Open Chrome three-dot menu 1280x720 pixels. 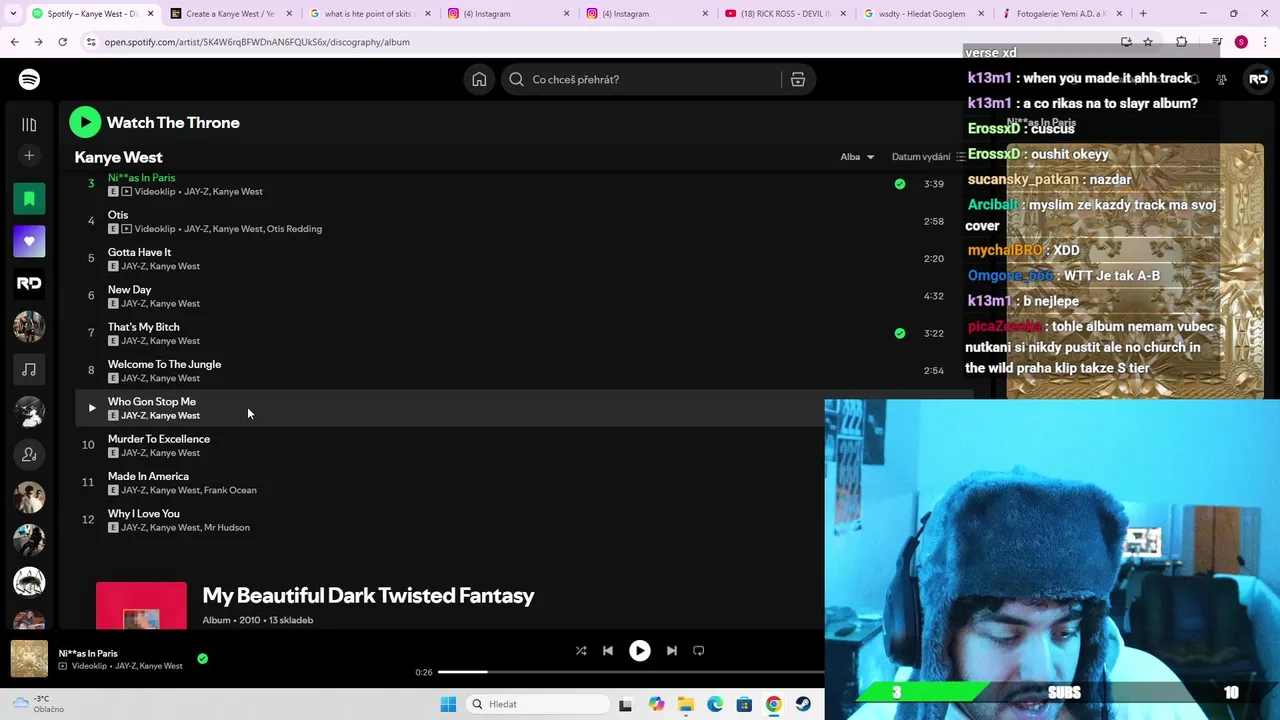click(x=1264, y=42)
